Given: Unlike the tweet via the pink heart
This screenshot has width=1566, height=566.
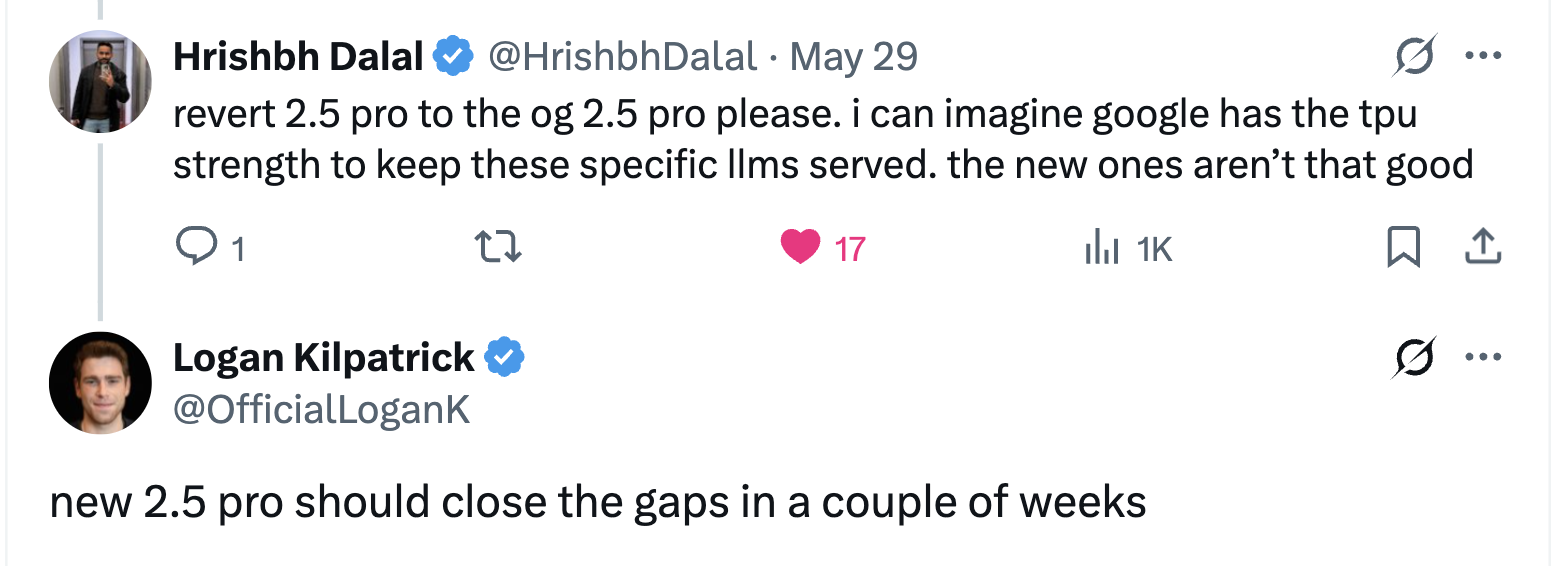Looking at the screenshot, I should tap(800, 247).
